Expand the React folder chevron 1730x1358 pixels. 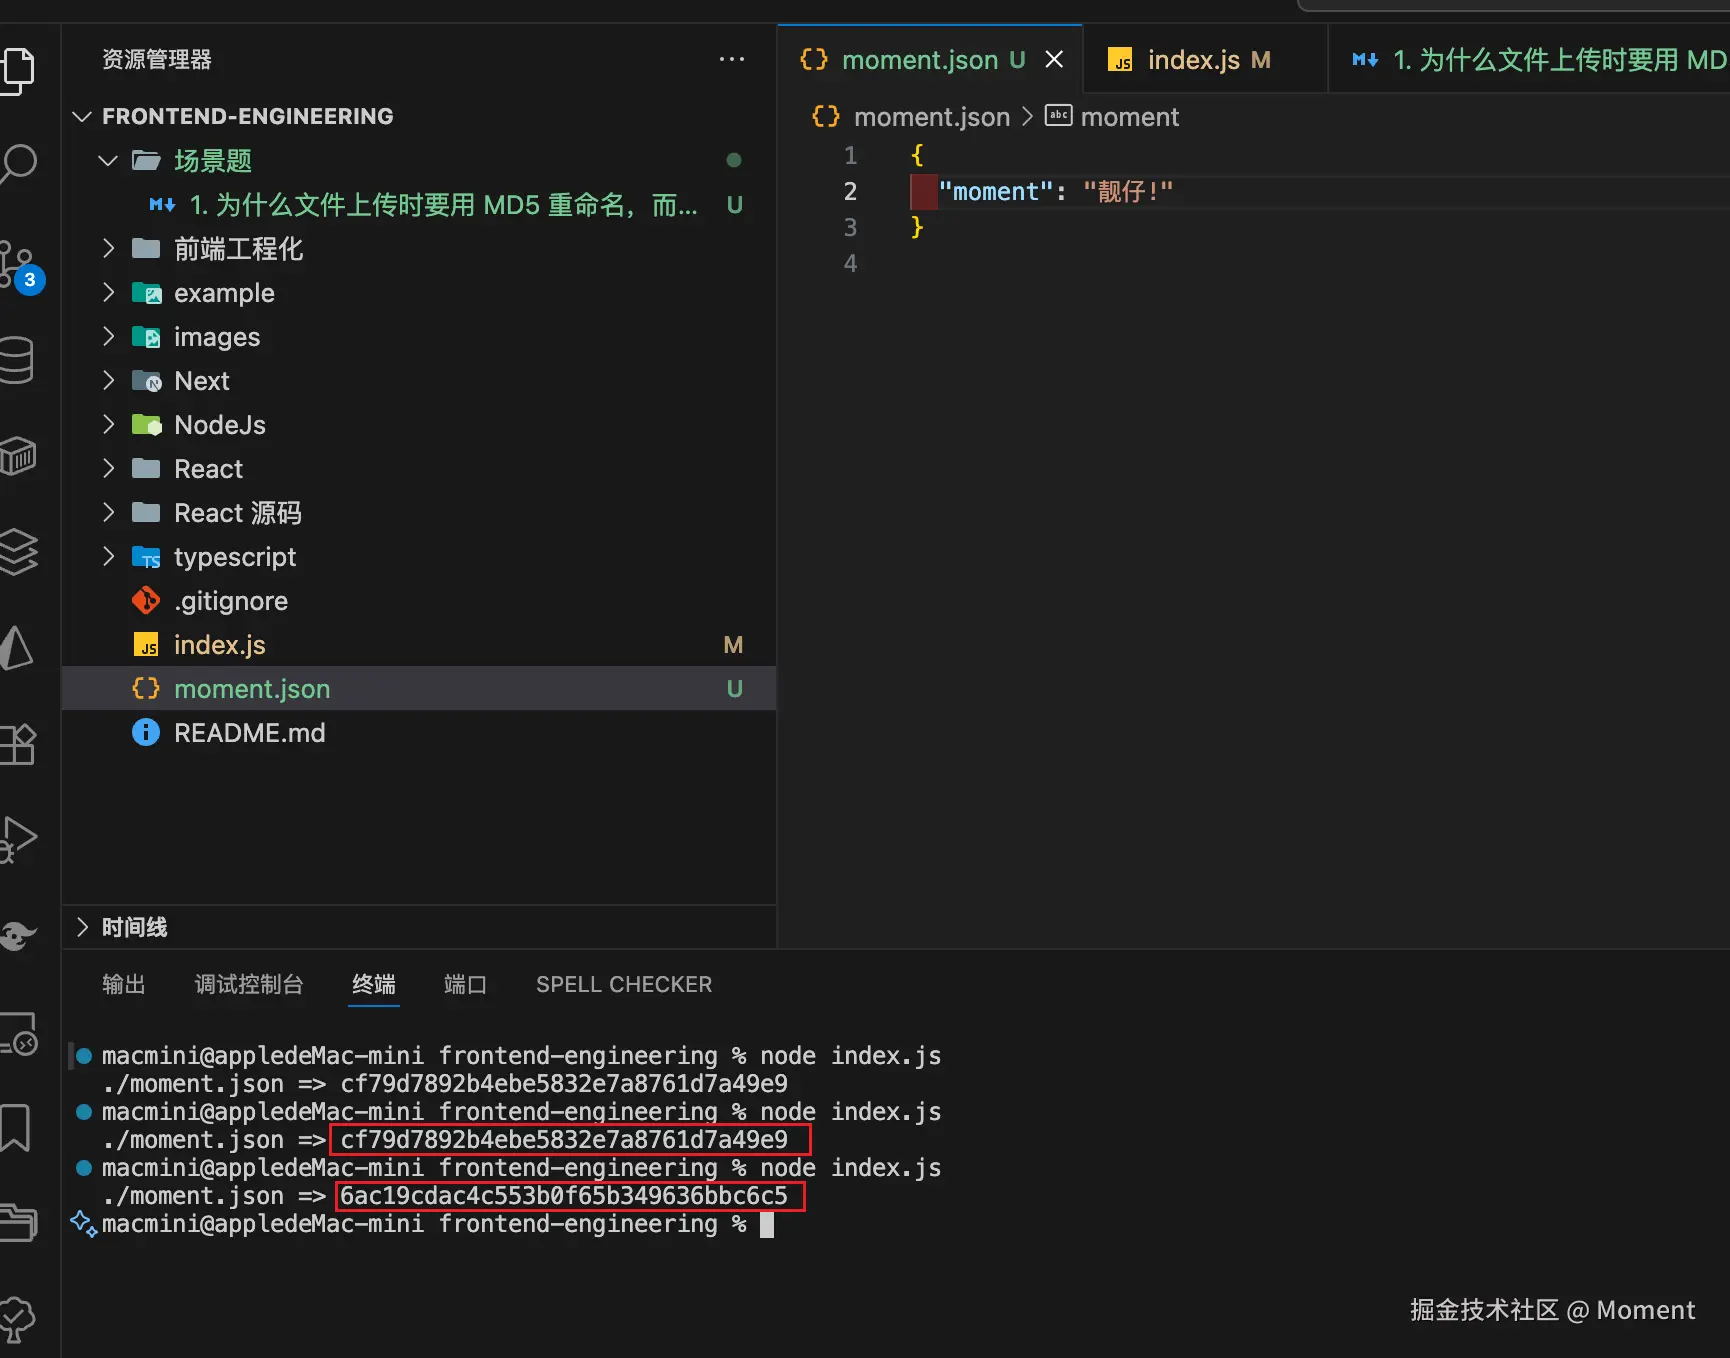(x=108, y=469)
